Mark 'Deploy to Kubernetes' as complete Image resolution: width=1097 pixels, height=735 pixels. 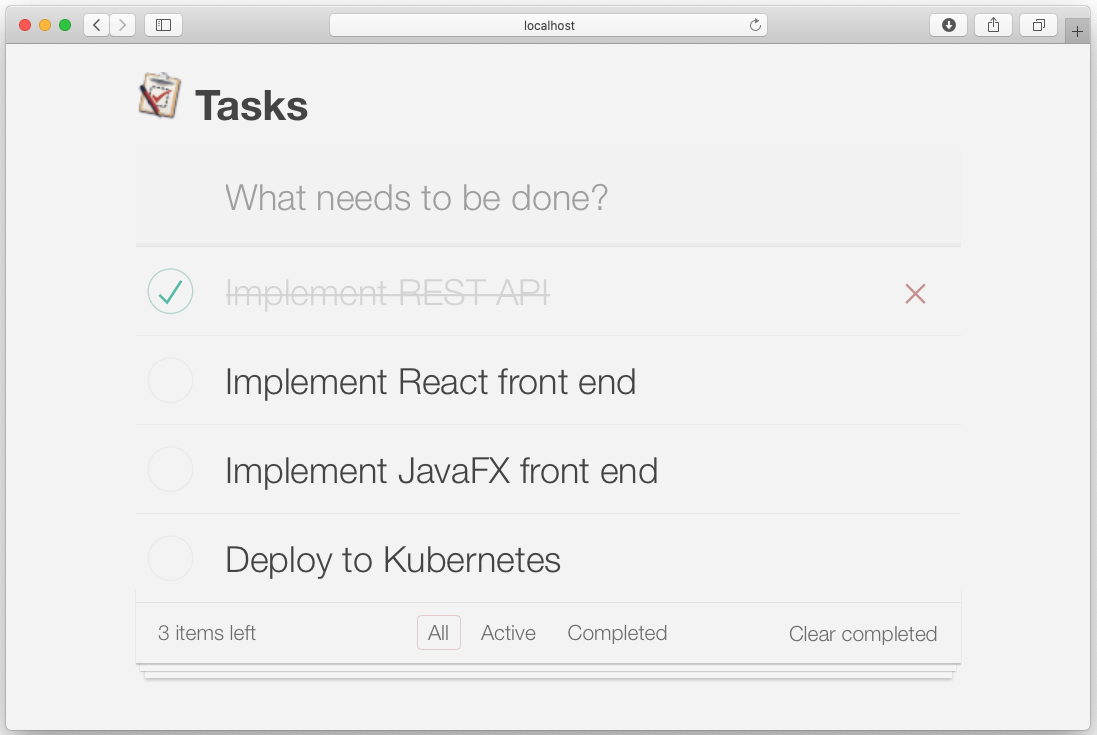point(170,558)
